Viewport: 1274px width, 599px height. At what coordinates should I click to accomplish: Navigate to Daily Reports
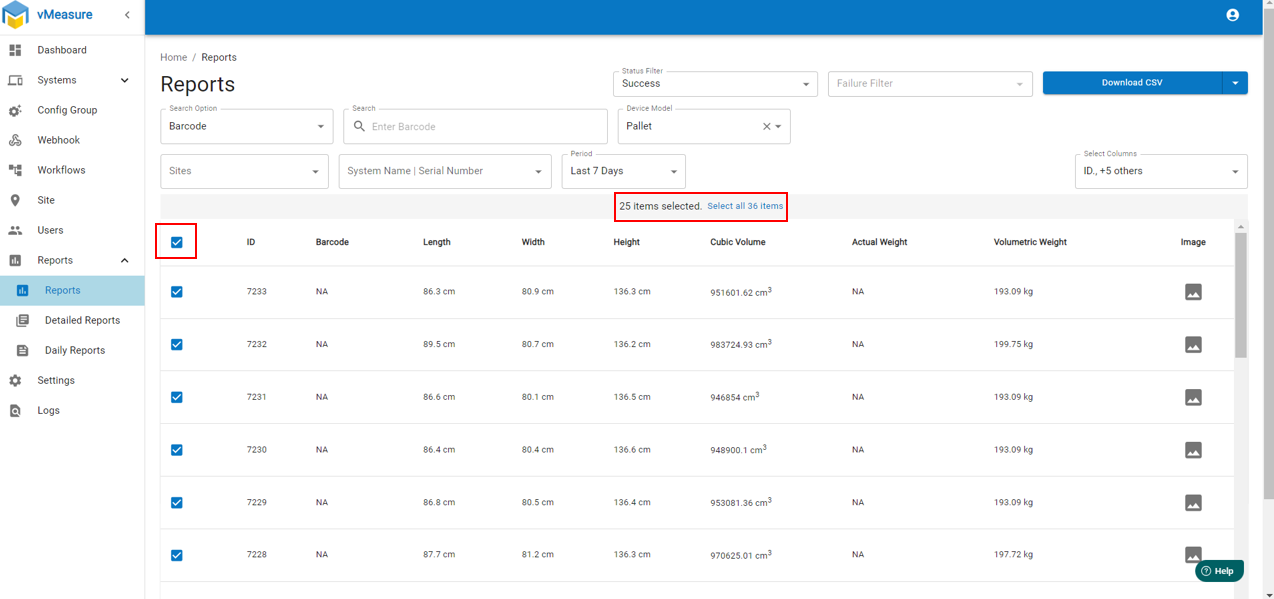coord(74,350)
